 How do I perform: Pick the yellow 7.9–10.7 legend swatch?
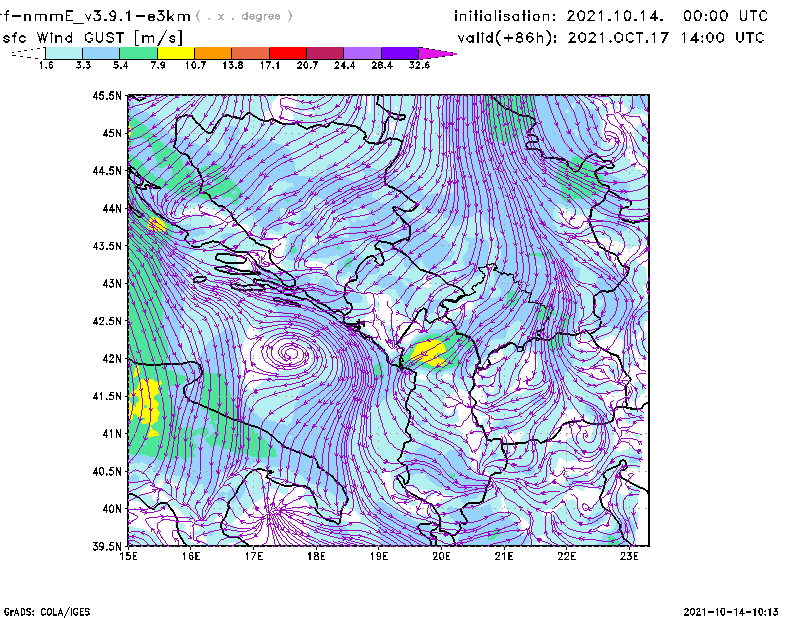click(x=176, y=53)
